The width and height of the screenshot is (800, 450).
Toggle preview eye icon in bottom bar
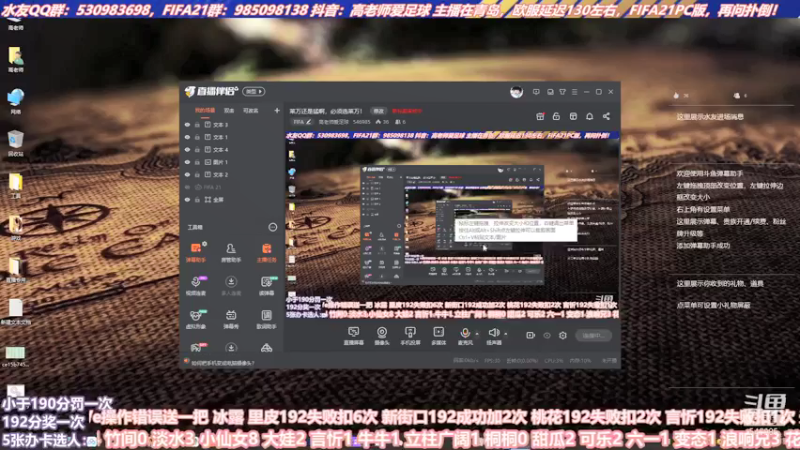547,335
